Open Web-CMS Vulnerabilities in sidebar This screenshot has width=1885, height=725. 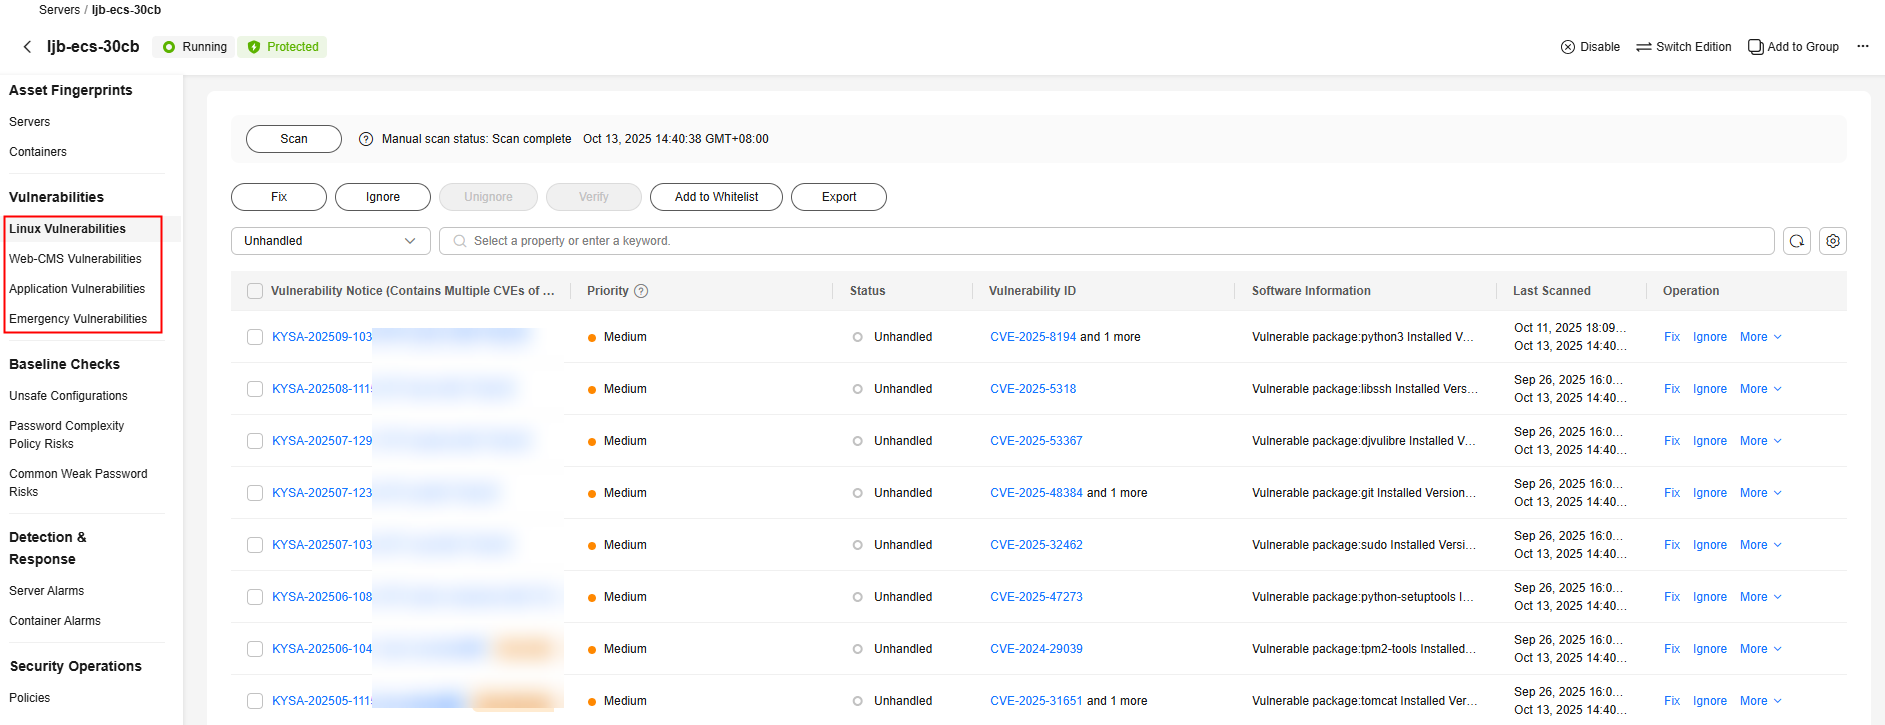click(75, 259)
